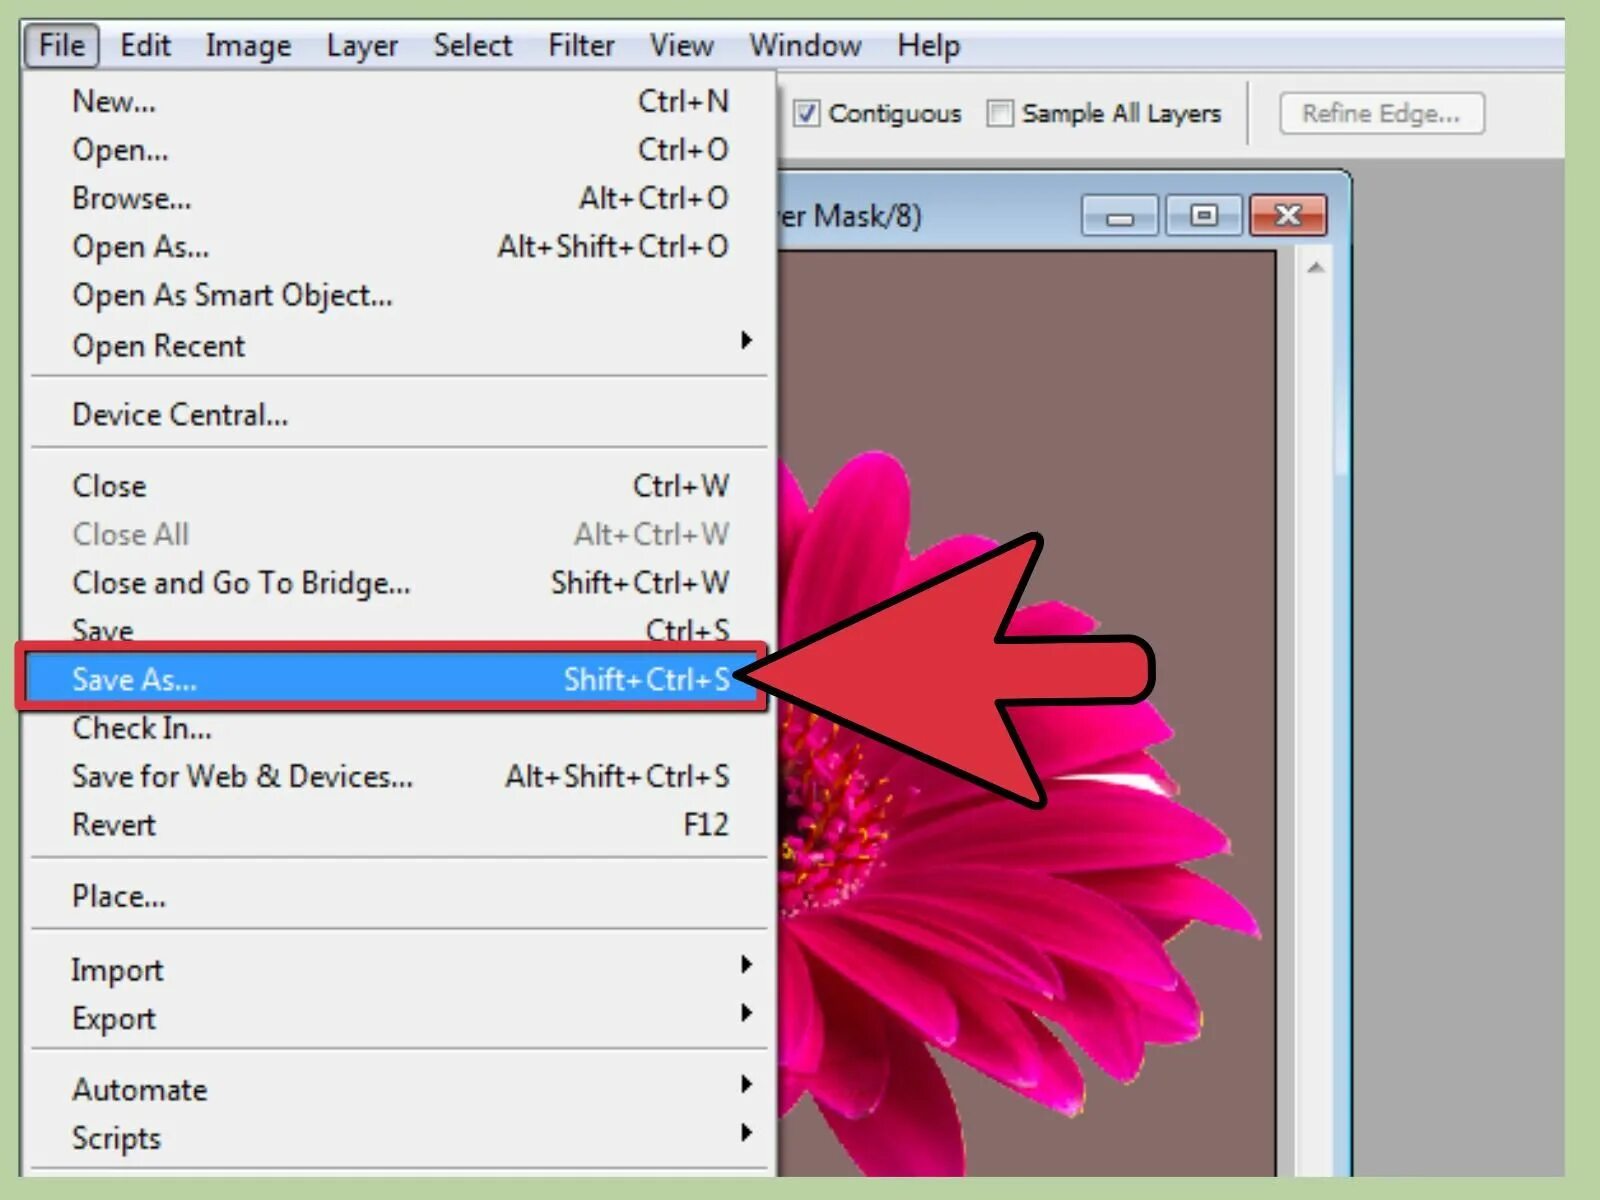Choose New... from the File menu

[399, 101]
